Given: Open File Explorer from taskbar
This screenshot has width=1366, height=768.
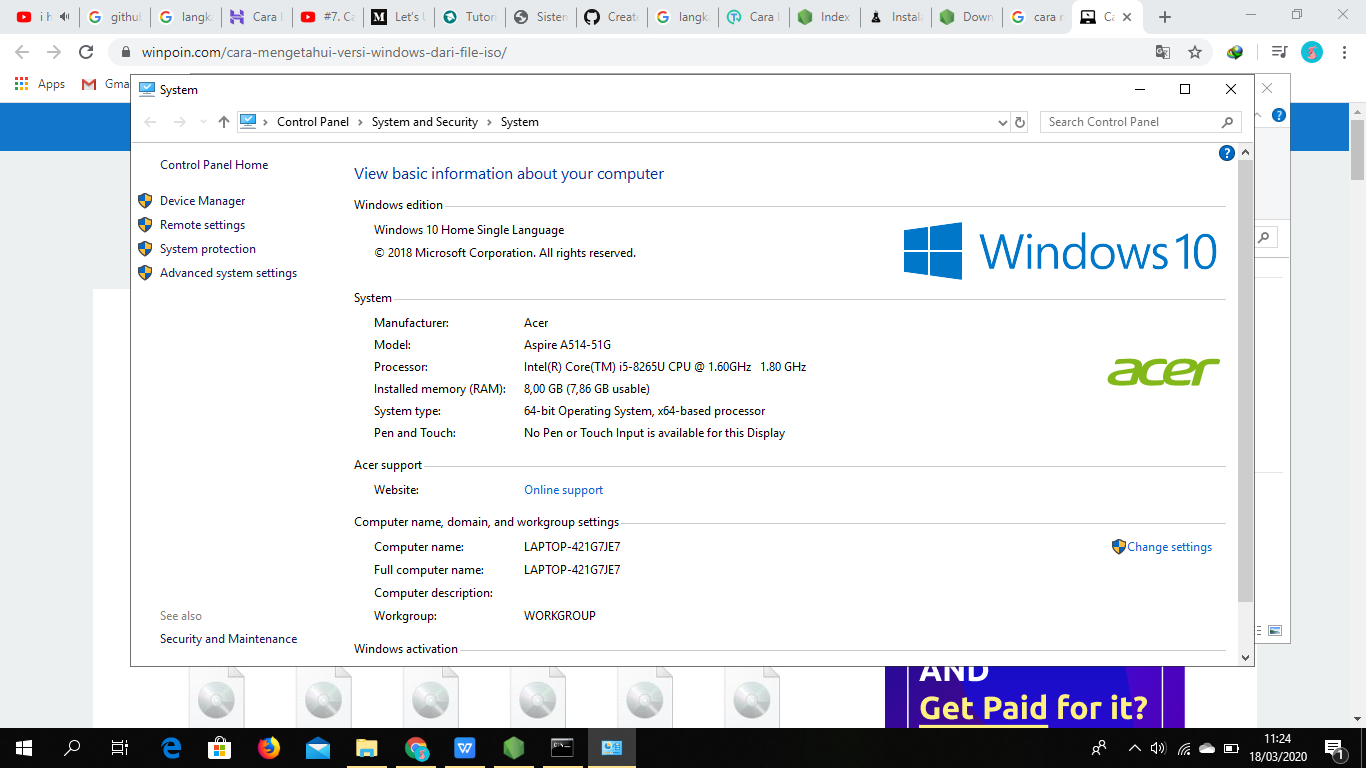Looking at the screenshot, I should (x=367, y=747).
